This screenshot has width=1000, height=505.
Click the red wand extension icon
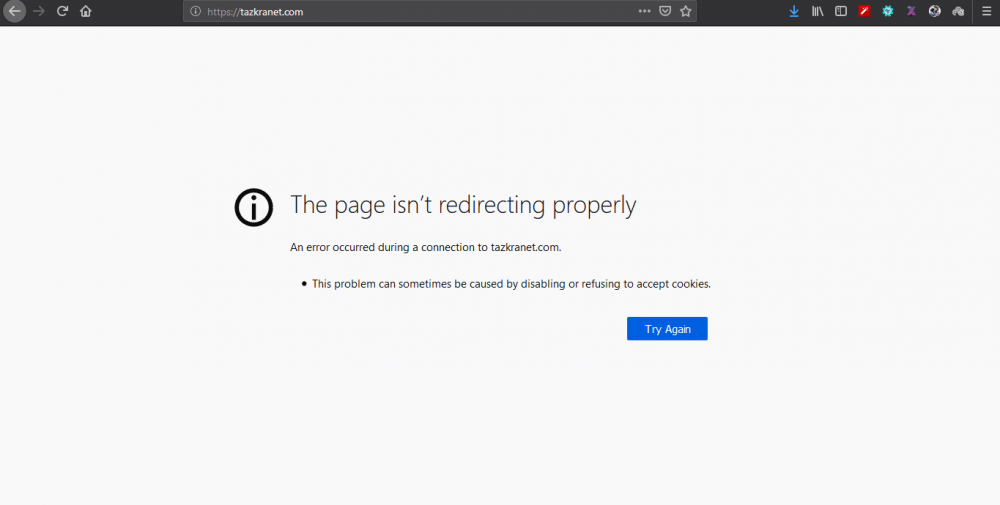864,12
